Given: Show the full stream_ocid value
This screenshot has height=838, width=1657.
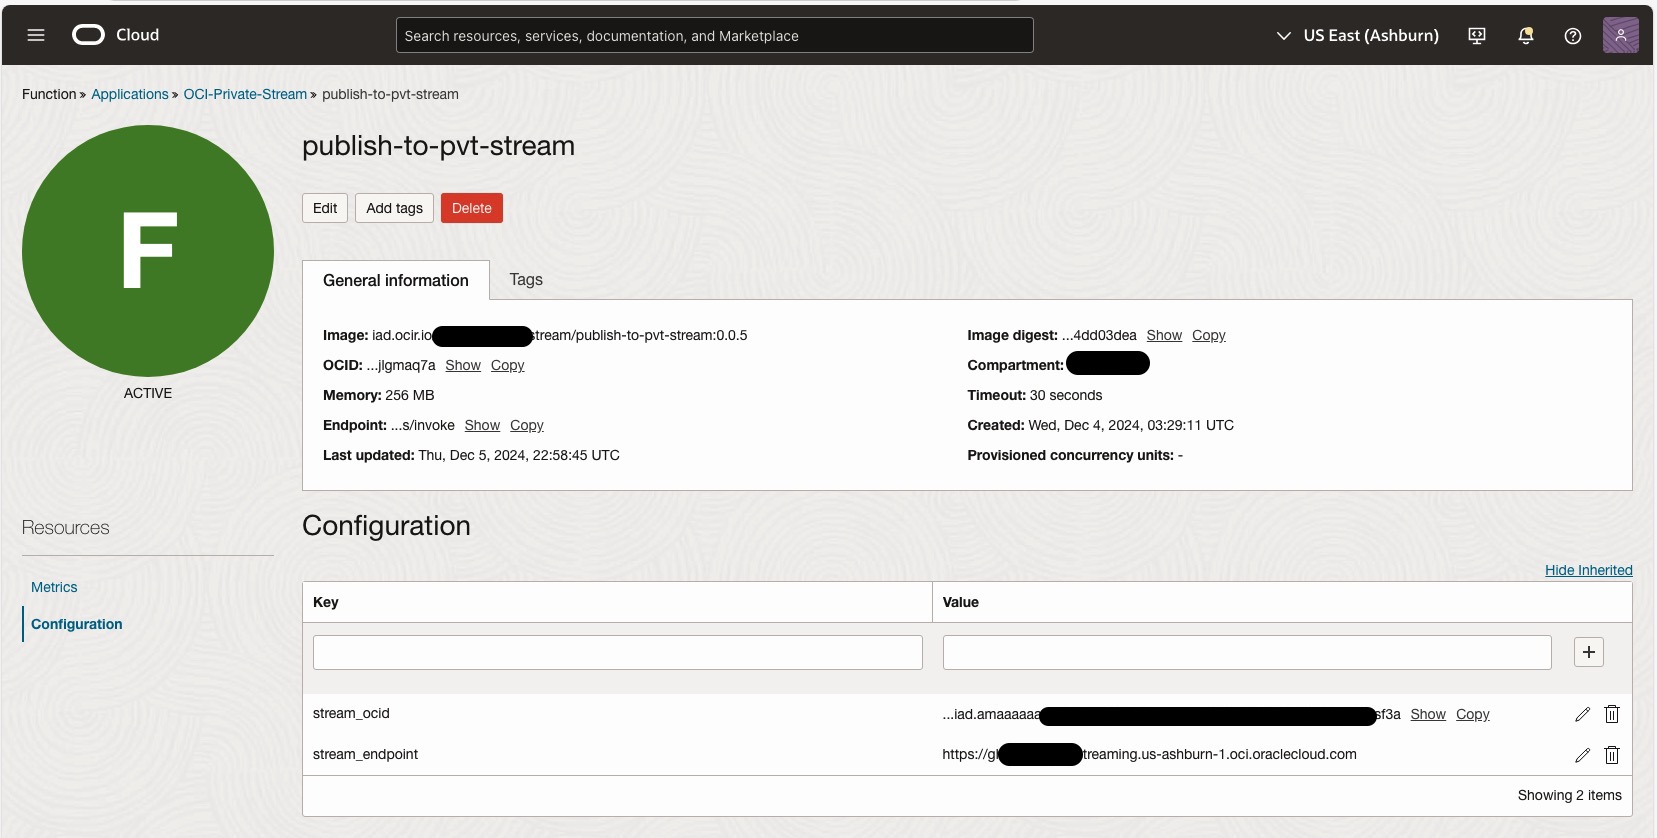Looking at the screenshot, I should point(1428,714).
